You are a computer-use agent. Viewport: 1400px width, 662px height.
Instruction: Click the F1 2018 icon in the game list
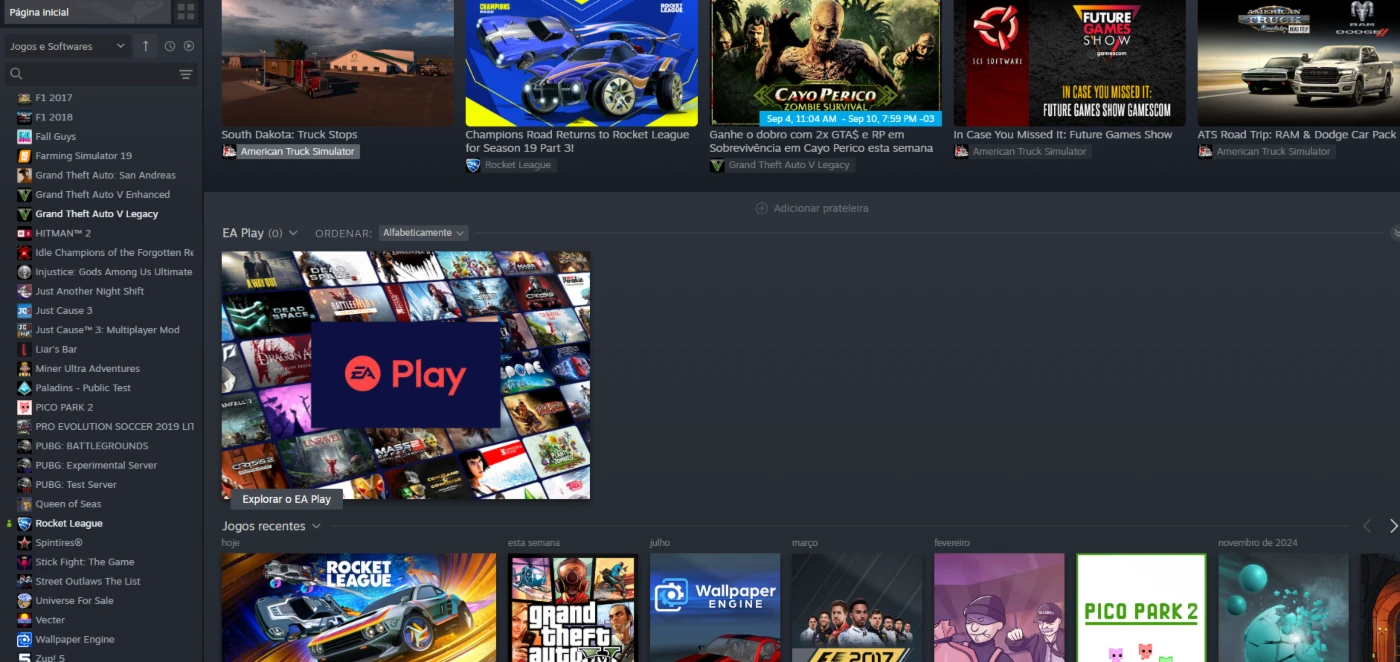[x=25, y=117]
